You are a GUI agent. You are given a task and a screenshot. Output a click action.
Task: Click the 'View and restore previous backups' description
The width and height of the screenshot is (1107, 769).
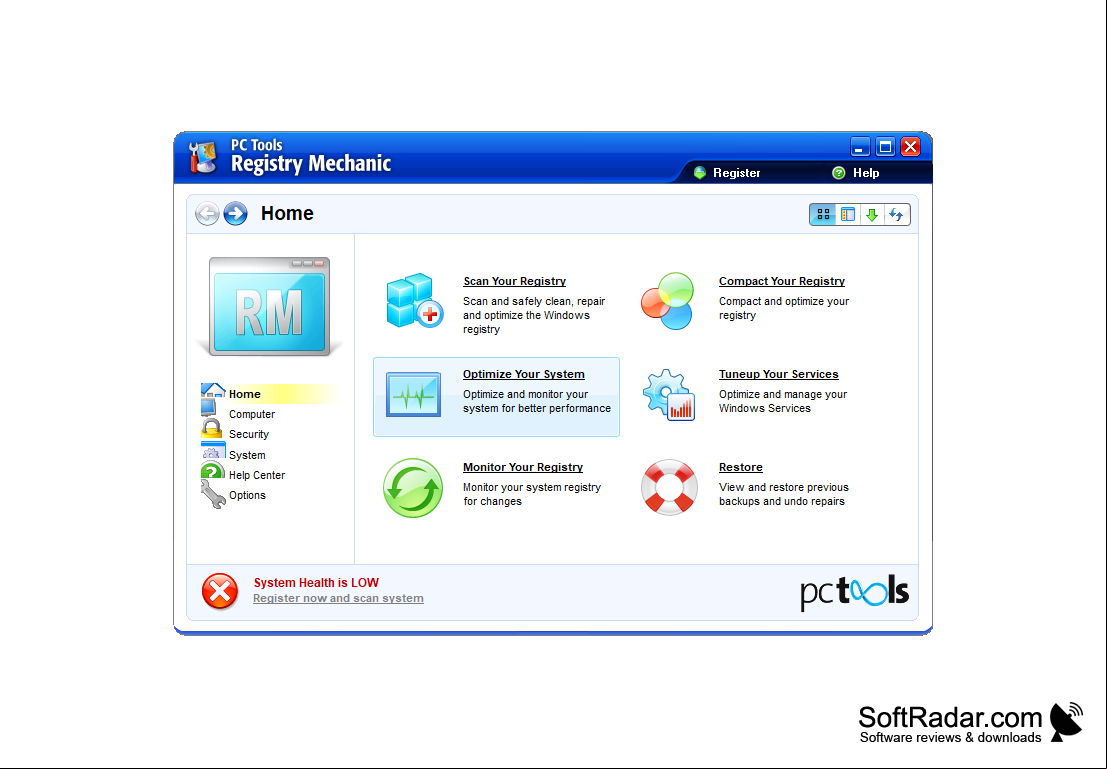(x=784, y=494)
